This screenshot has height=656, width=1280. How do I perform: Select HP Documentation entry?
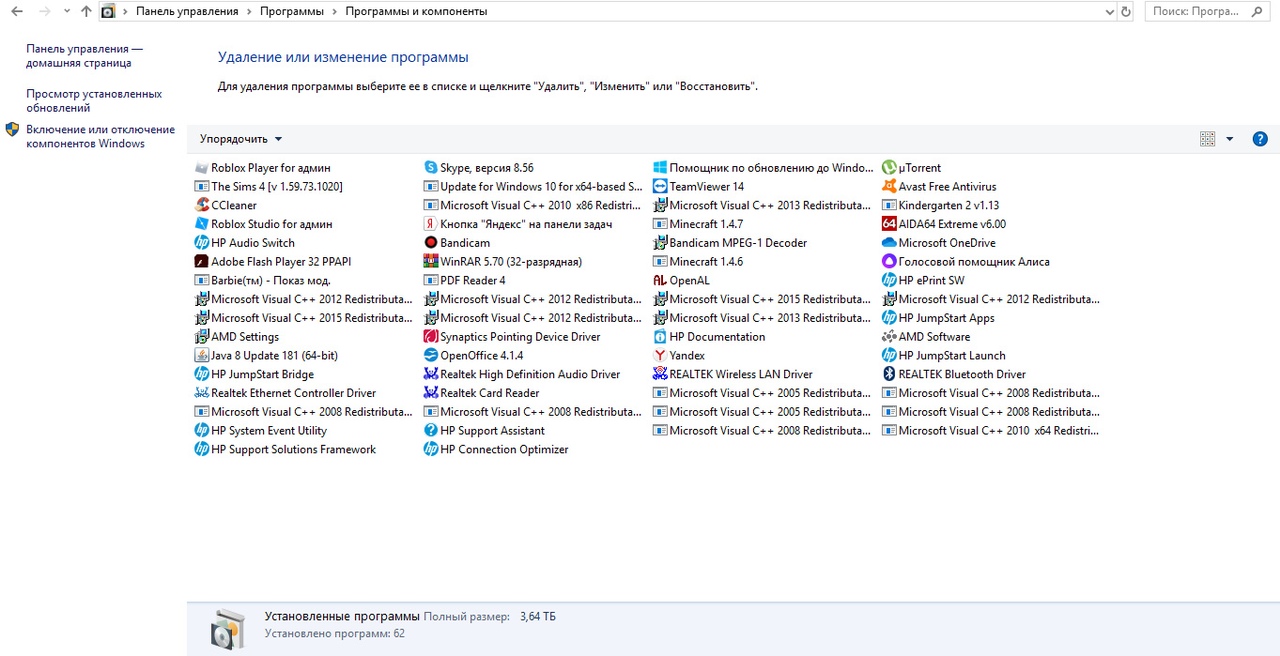click(709, 337)
